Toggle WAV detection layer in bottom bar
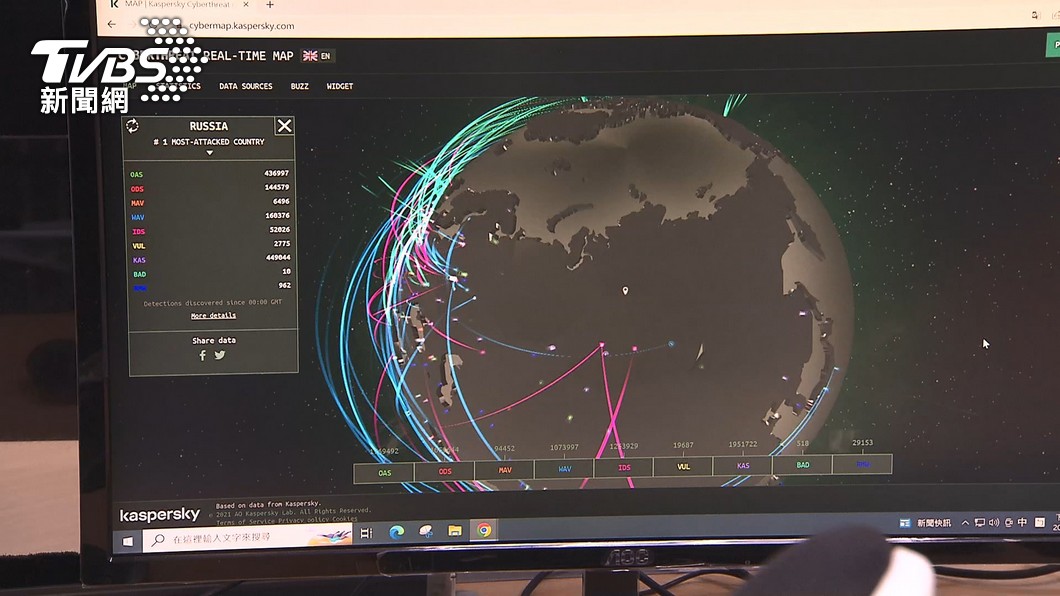This screenshot has height=596, width=1060. coord(564,468)
